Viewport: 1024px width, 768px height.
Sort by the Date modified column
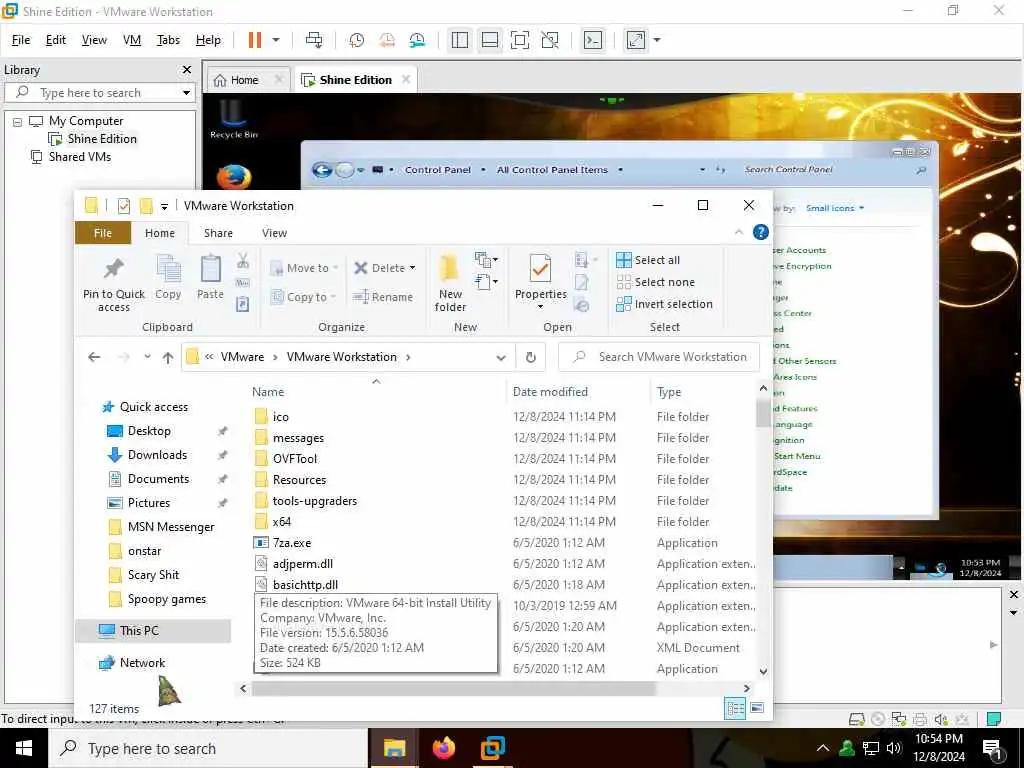pyautogui.click(x=550, y=392)
